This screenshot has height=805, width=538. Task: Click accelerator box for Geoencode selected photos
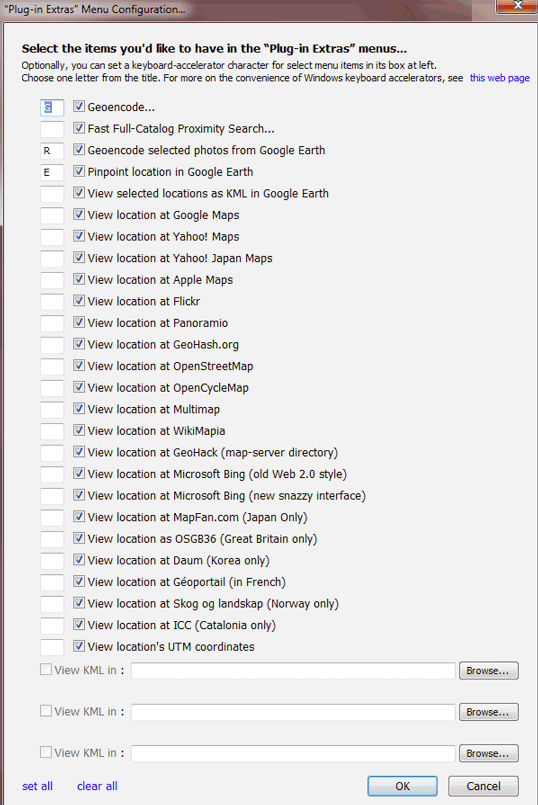52,150
